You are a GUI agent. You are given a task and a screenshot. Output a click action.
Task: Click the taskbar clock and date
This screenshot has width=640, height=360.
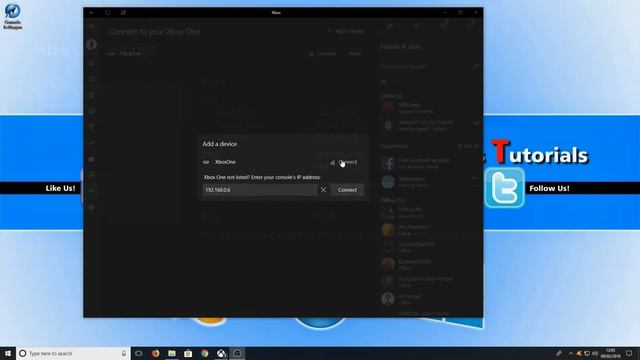[611, 353]
